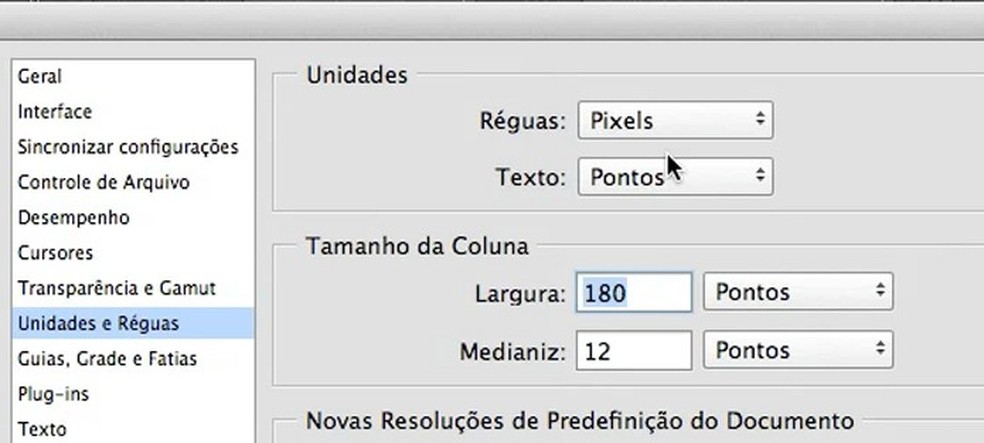Click the Largura Pontos stepper arrows

tap(880, 292)
